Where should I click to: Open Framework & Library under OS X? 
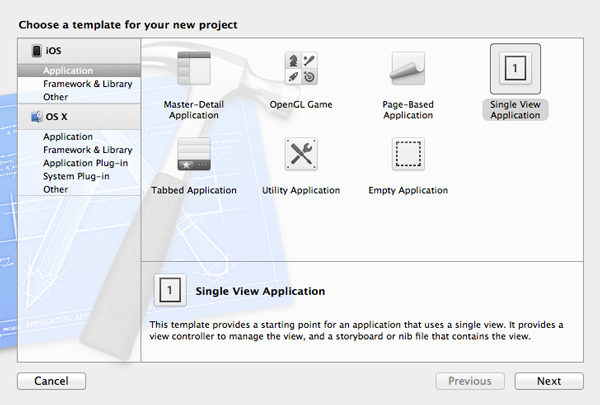point(87,150)
